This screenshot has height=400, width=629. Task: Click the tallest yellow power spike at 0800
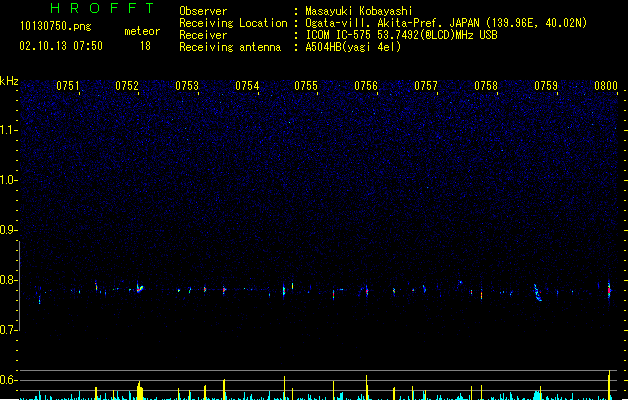tap(609, 385)
